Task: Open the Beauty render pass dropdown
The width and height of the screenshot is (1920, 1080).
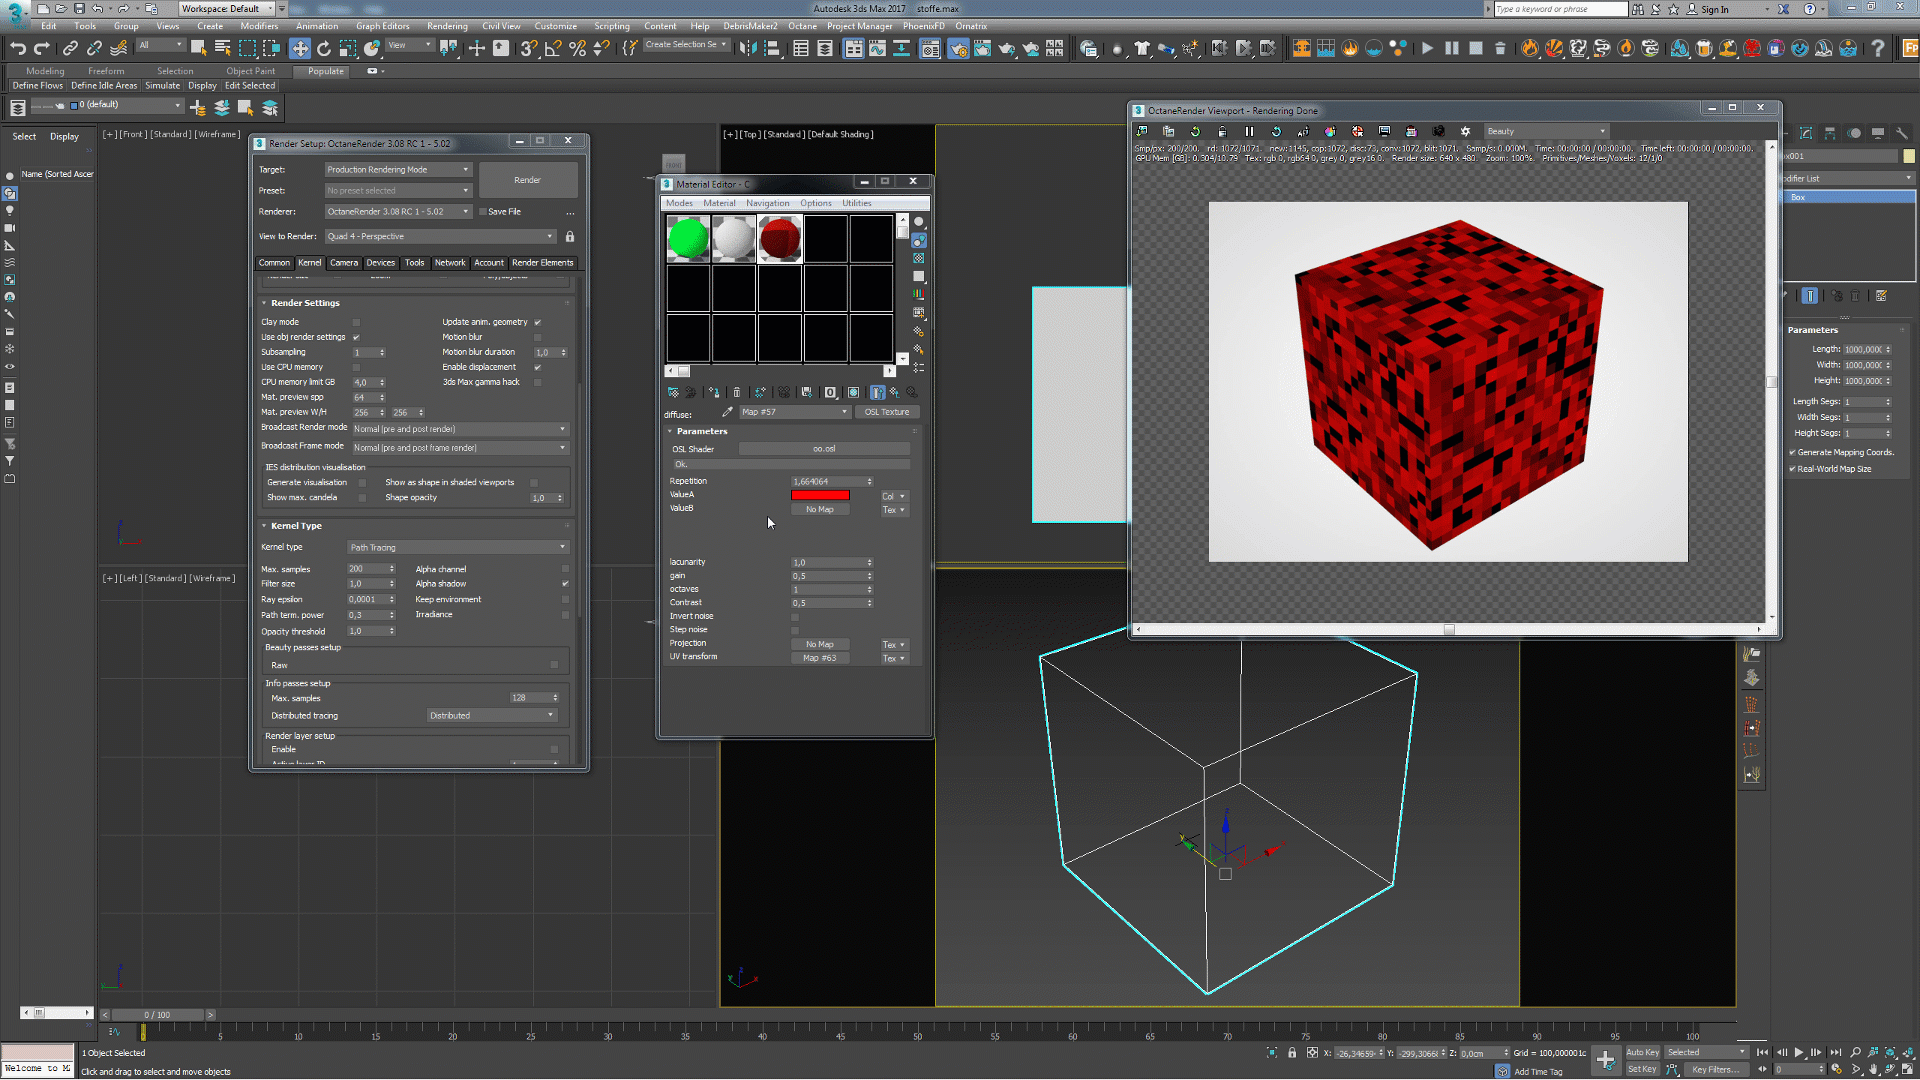Action: click(x=1545, y=131)
